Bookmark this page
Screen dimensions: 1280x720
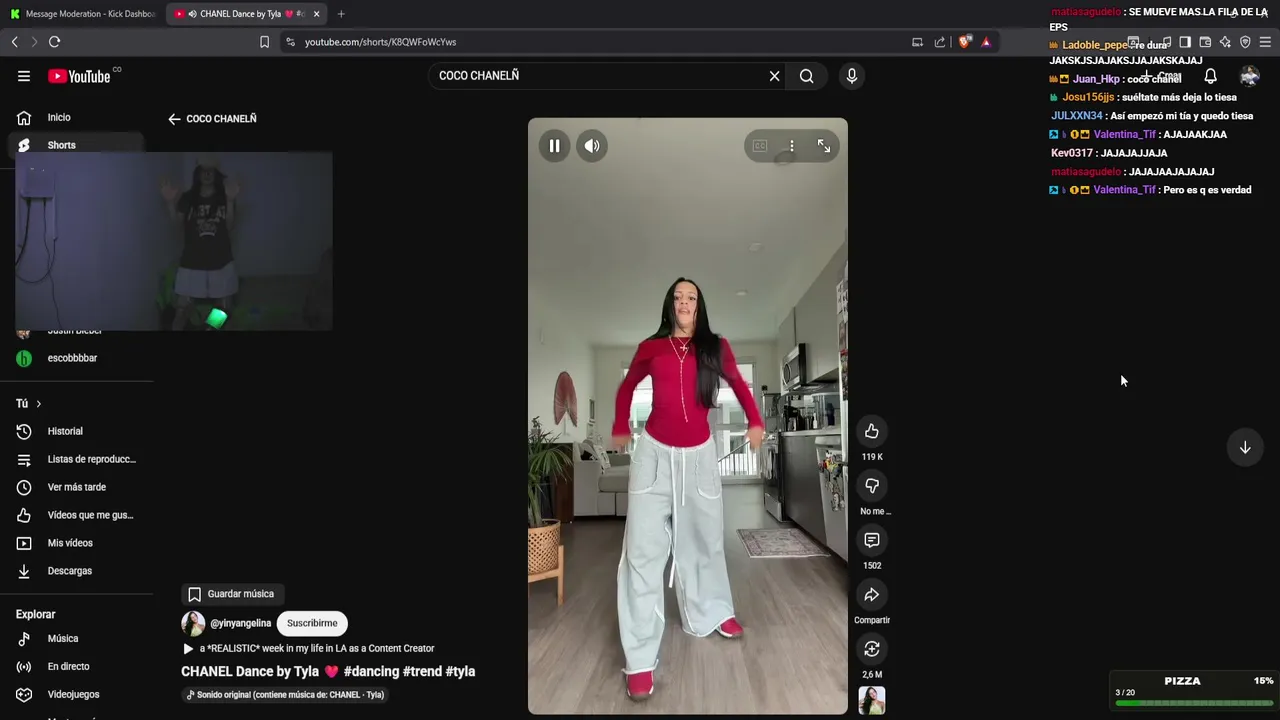[x=264, y=42]
